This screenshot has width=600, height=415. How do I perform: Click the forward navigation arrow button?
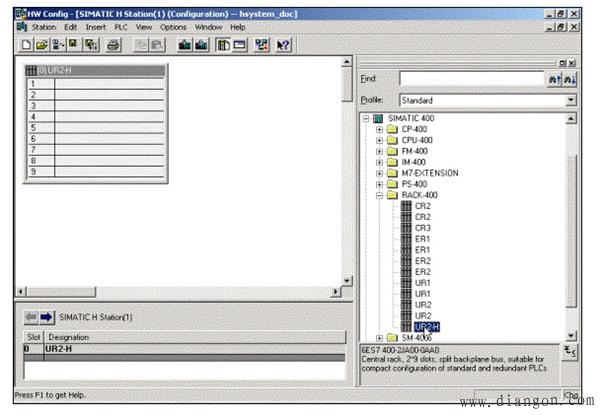coord(47,317)
